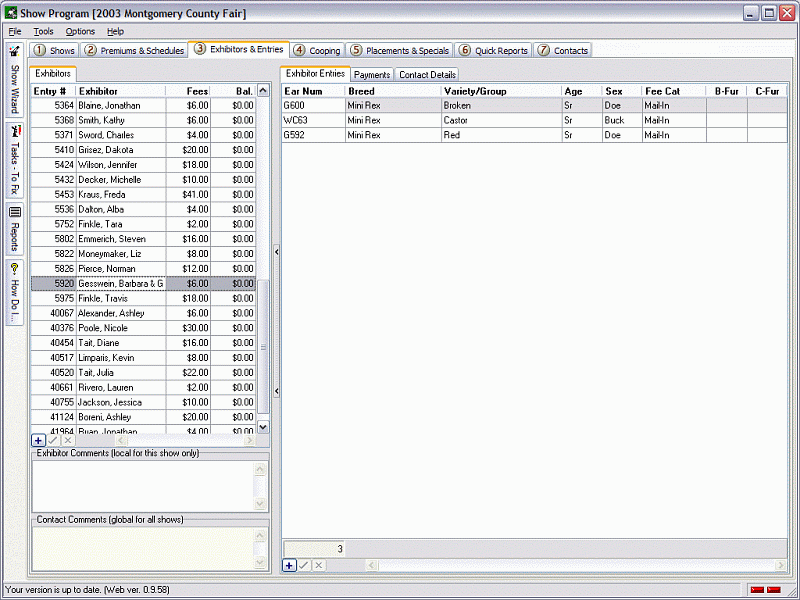
Task: Open the Cooping tab
Action: click(317, 50)
